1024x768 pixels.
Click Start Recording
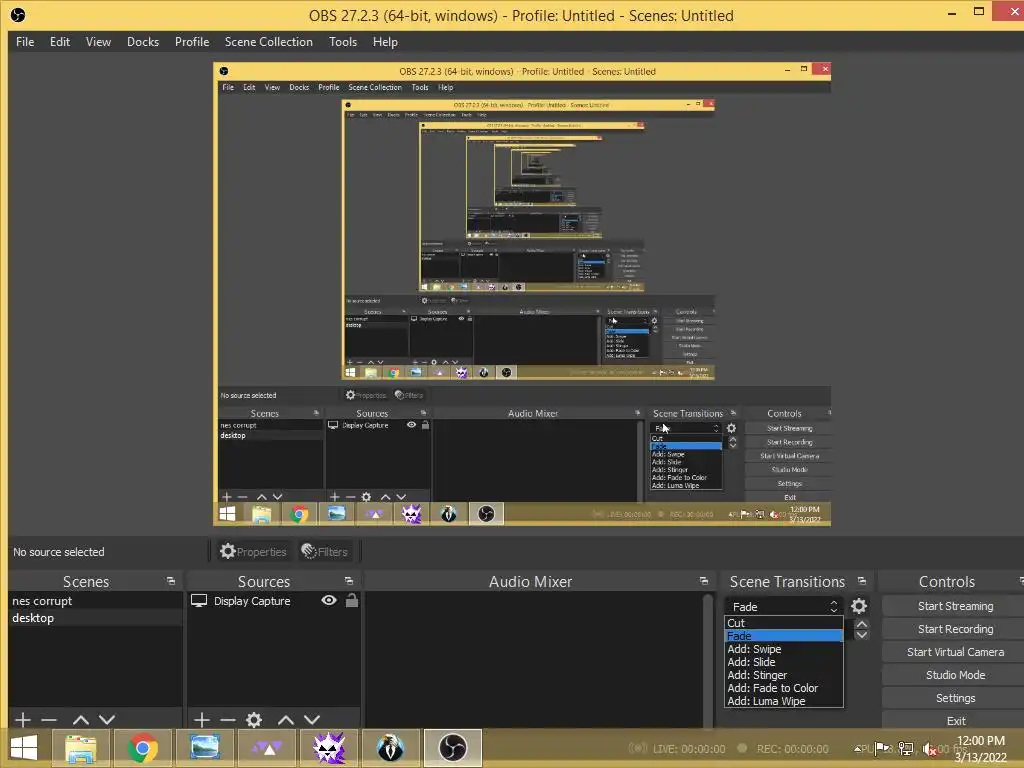click(x=955, y=629)
